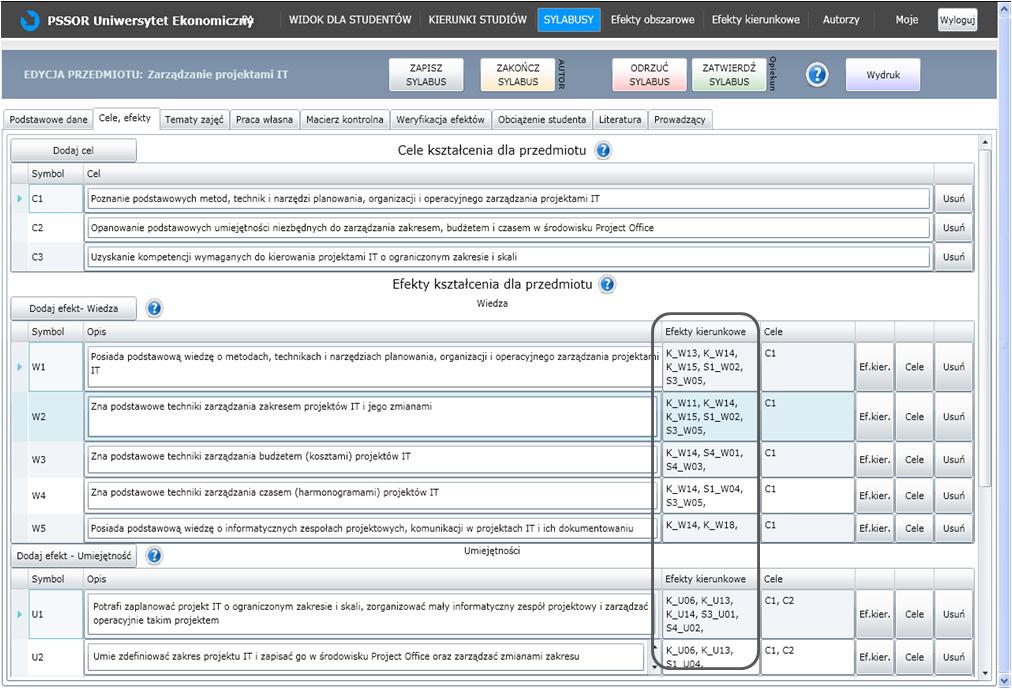Select the W2 symbol cell
The width and height of the screenshot is (1012, 689).
pos(56,417)
